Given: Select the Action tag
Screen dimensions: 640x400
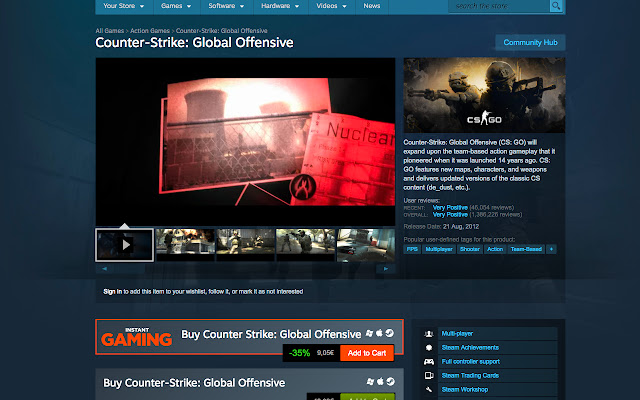Looking at the screenshot, I should (495, 249).
